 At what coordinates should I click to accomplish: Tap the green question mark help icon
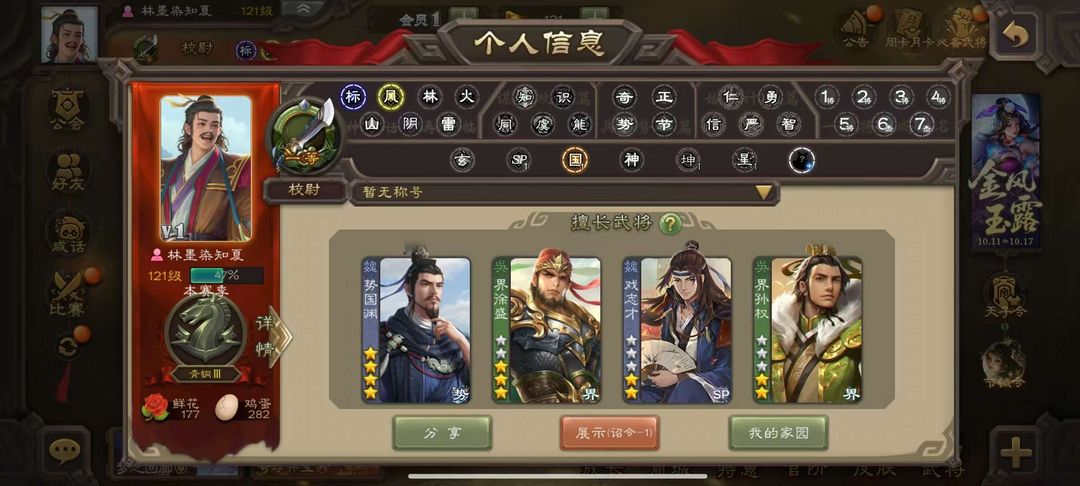click(x=670, y=223)
